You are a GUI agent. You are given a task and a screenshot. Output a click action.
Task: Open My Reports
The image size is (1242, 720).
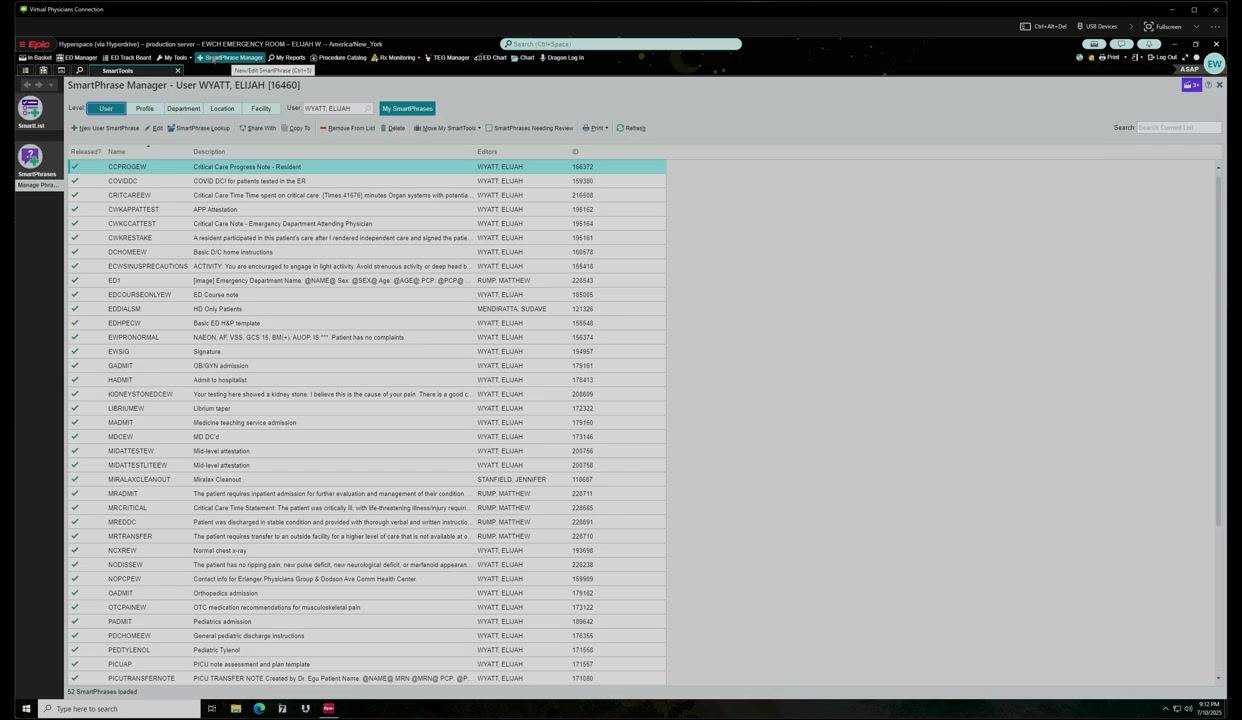(287, 58)
